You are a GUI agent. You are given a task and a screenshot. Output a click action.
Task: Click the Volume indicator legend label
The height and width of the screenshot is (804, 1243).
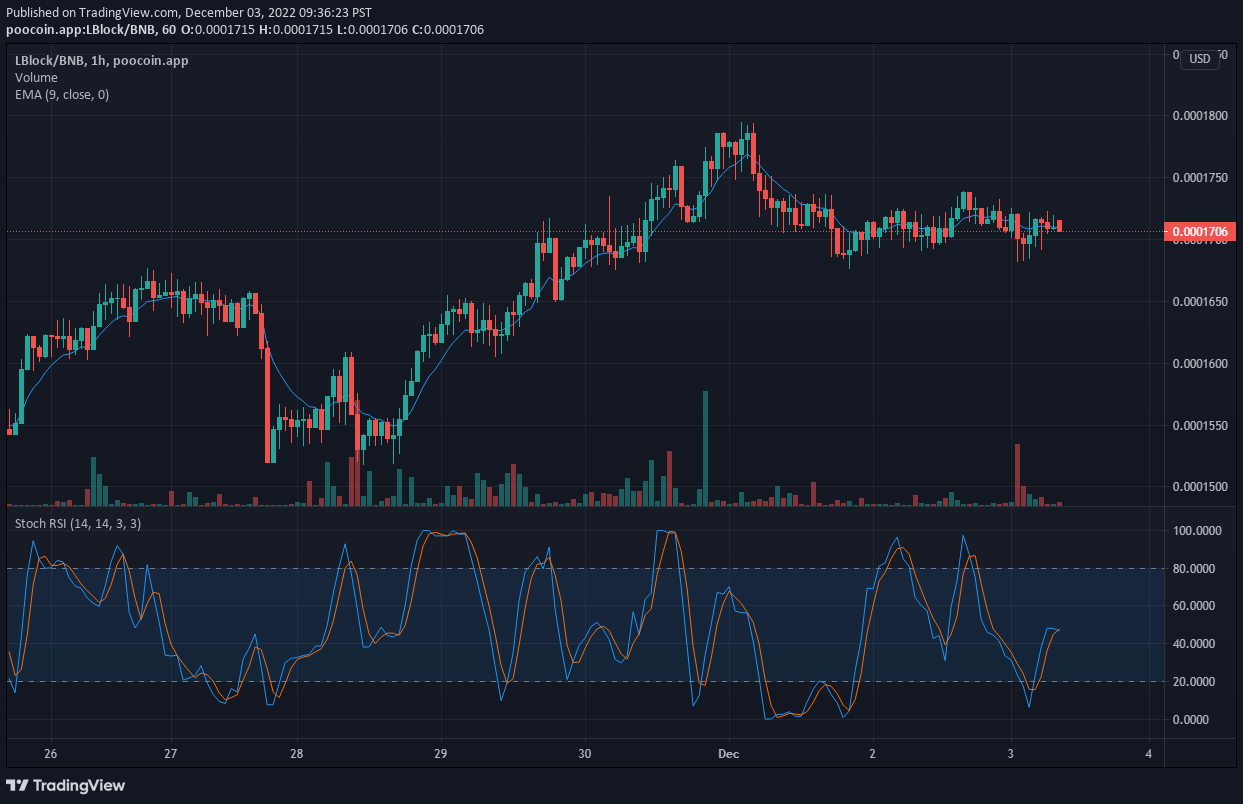[36, 78]
